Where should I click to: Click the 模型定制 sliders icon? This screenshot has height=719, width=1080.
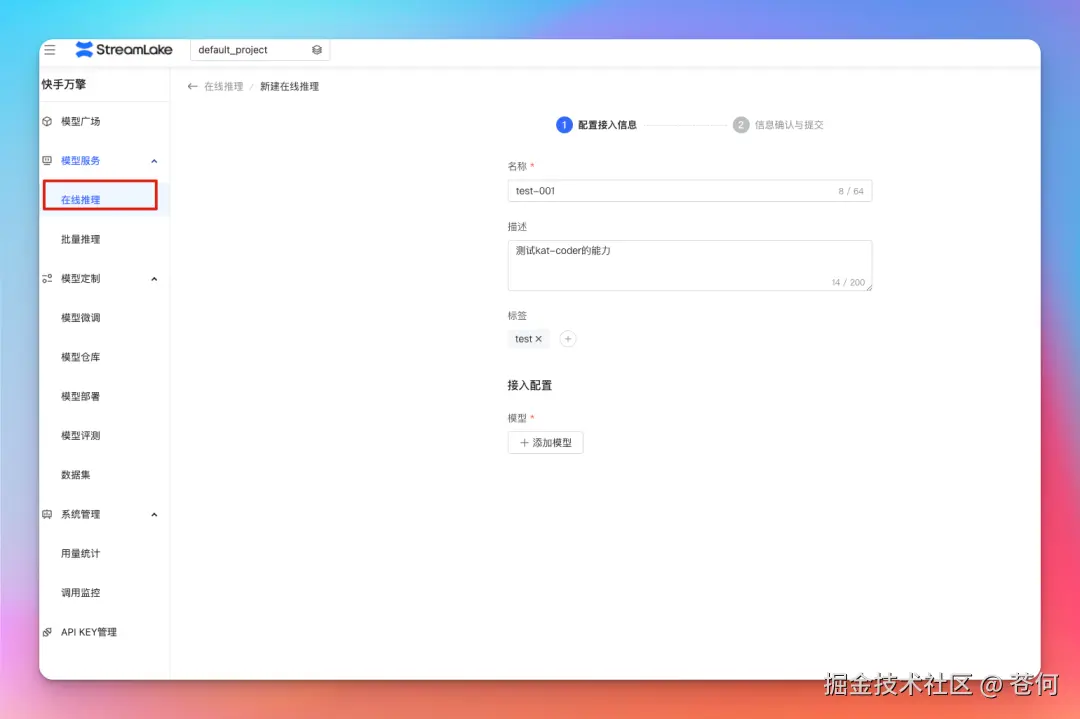tap(46, 278)
